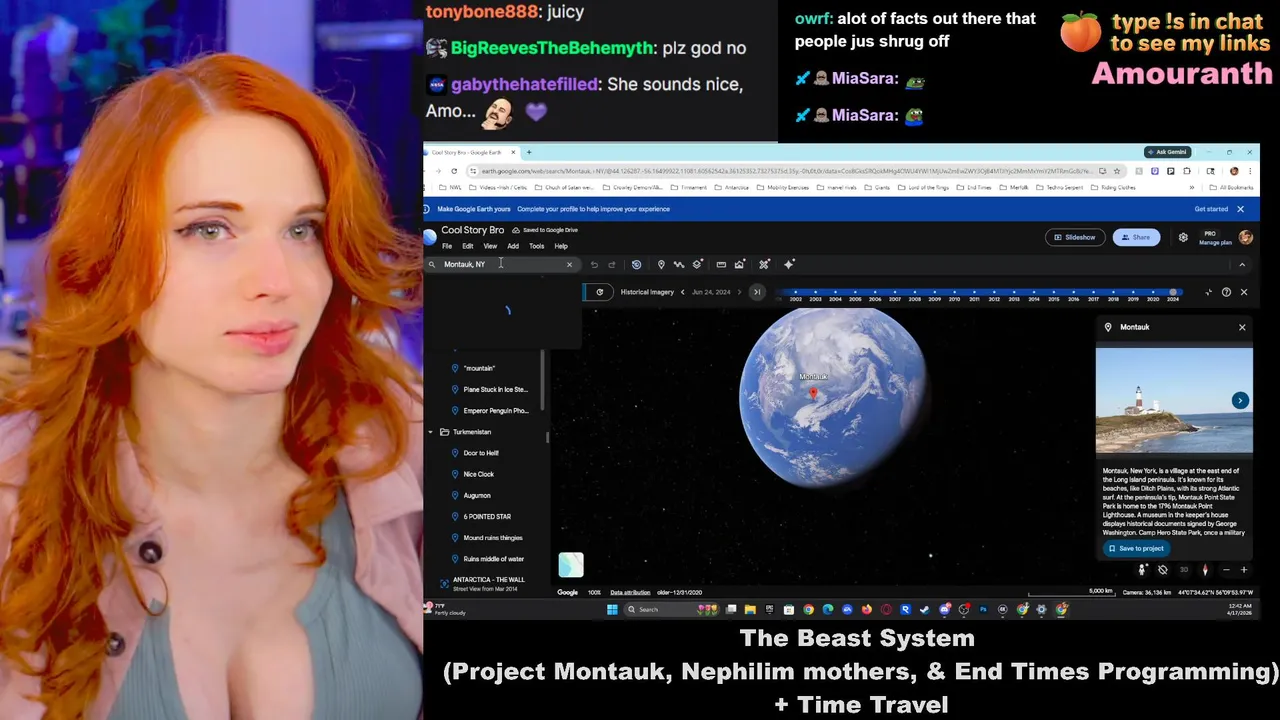
Task: Select the "mountain" placemark
Action: click(x=479, y=368)
